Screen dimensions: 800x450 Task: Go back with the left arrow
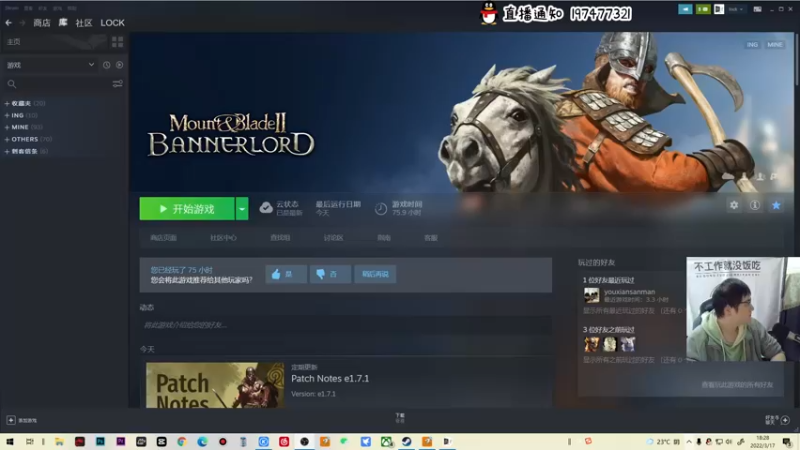coord(9,23)
